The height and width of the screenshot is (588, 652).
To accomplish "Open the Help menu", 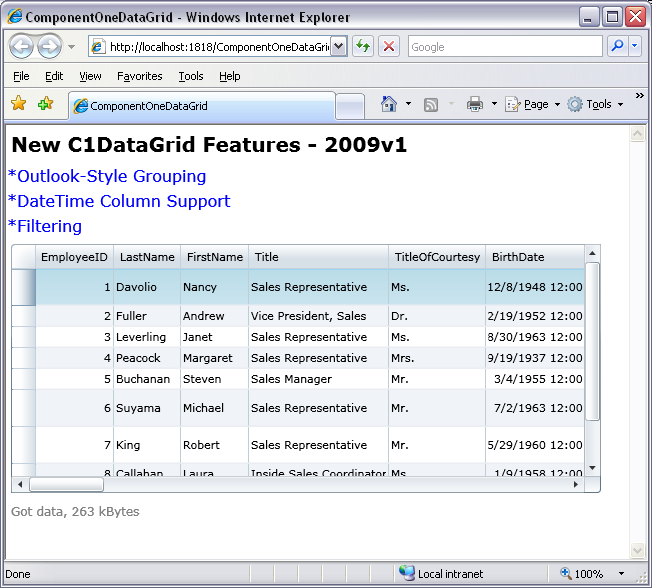I will 230,76.
